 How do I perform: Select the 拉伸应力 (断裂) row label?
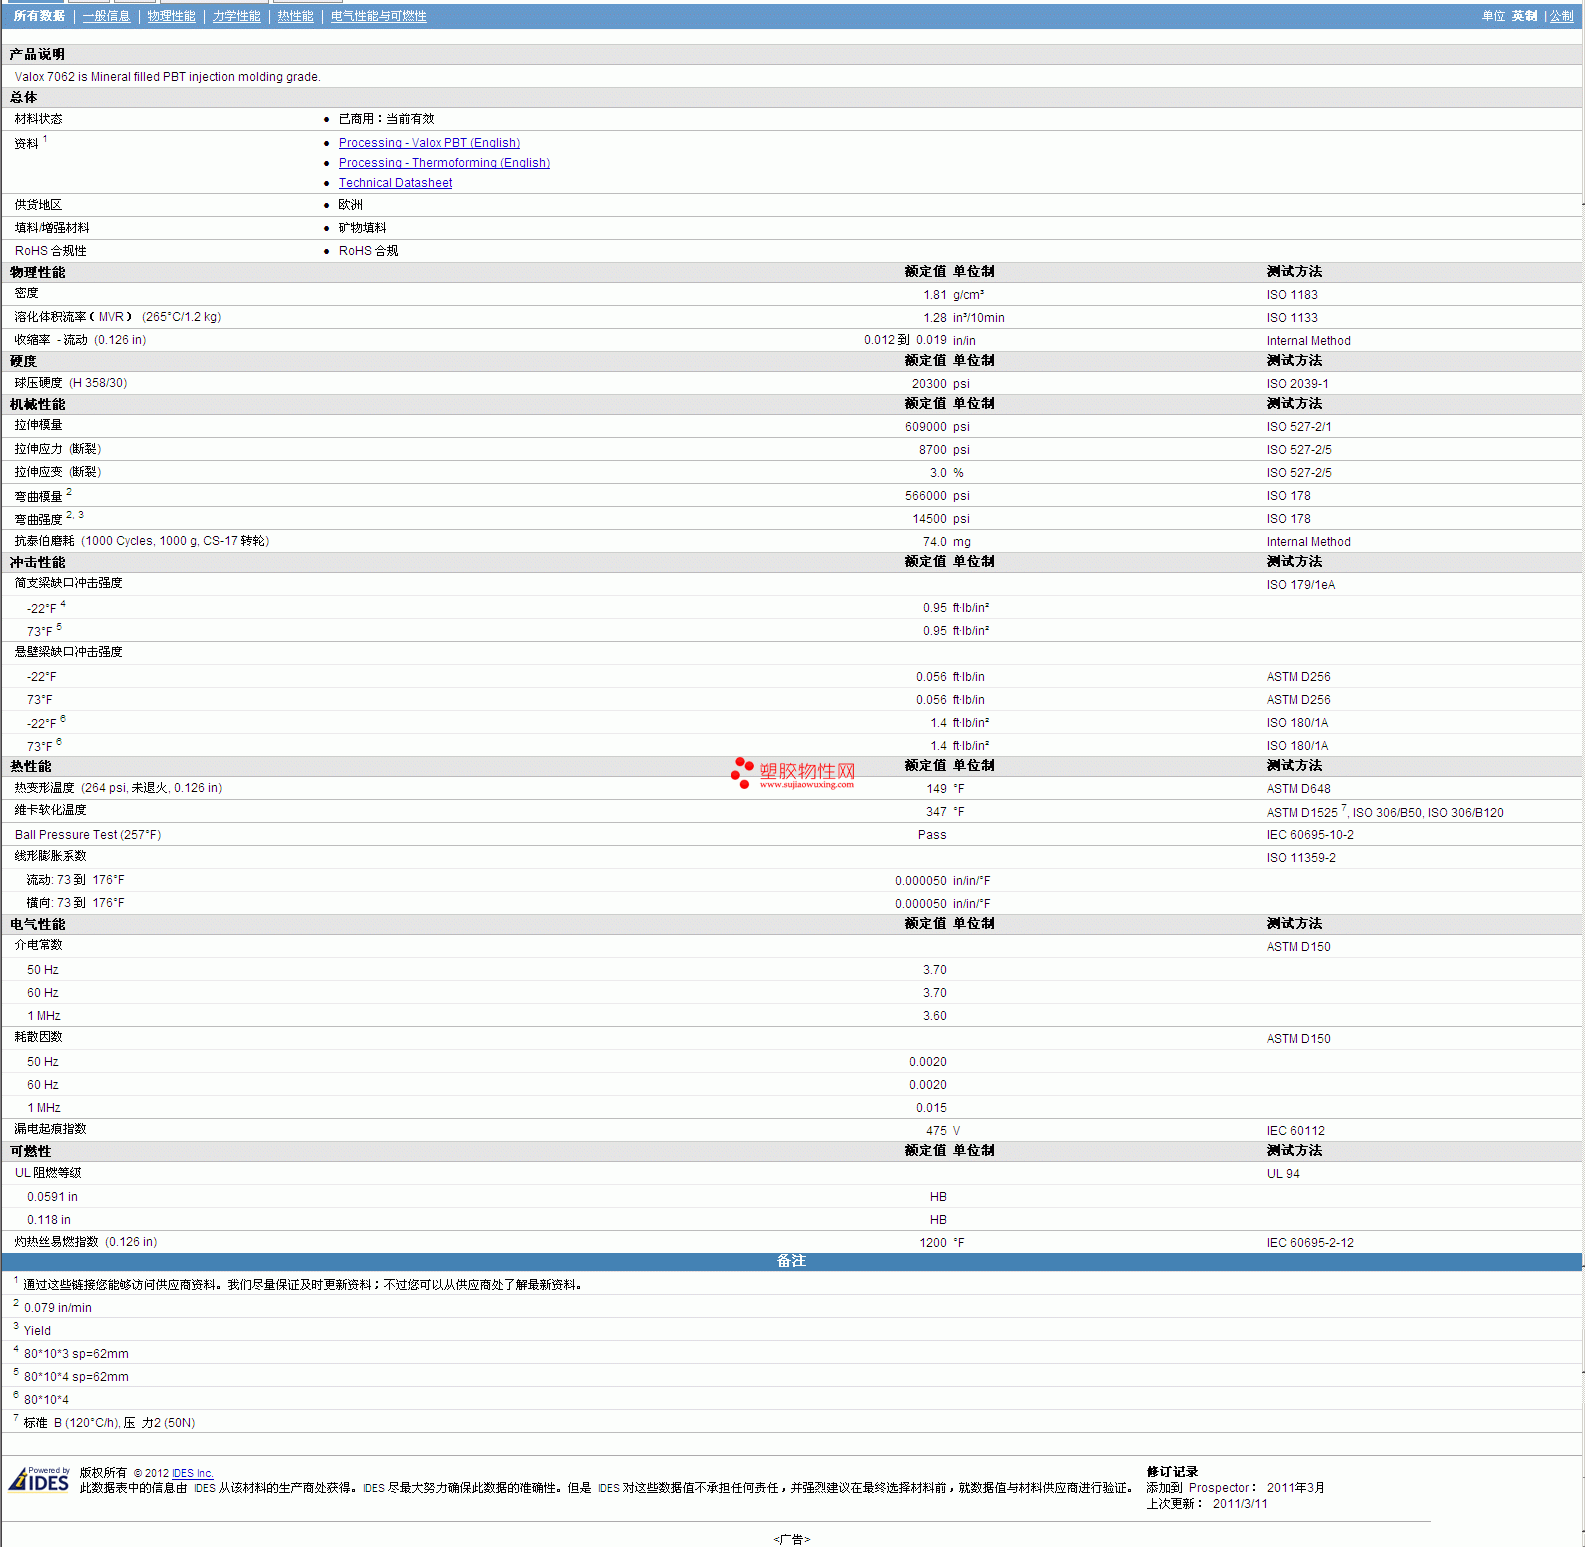pos(58,449)
